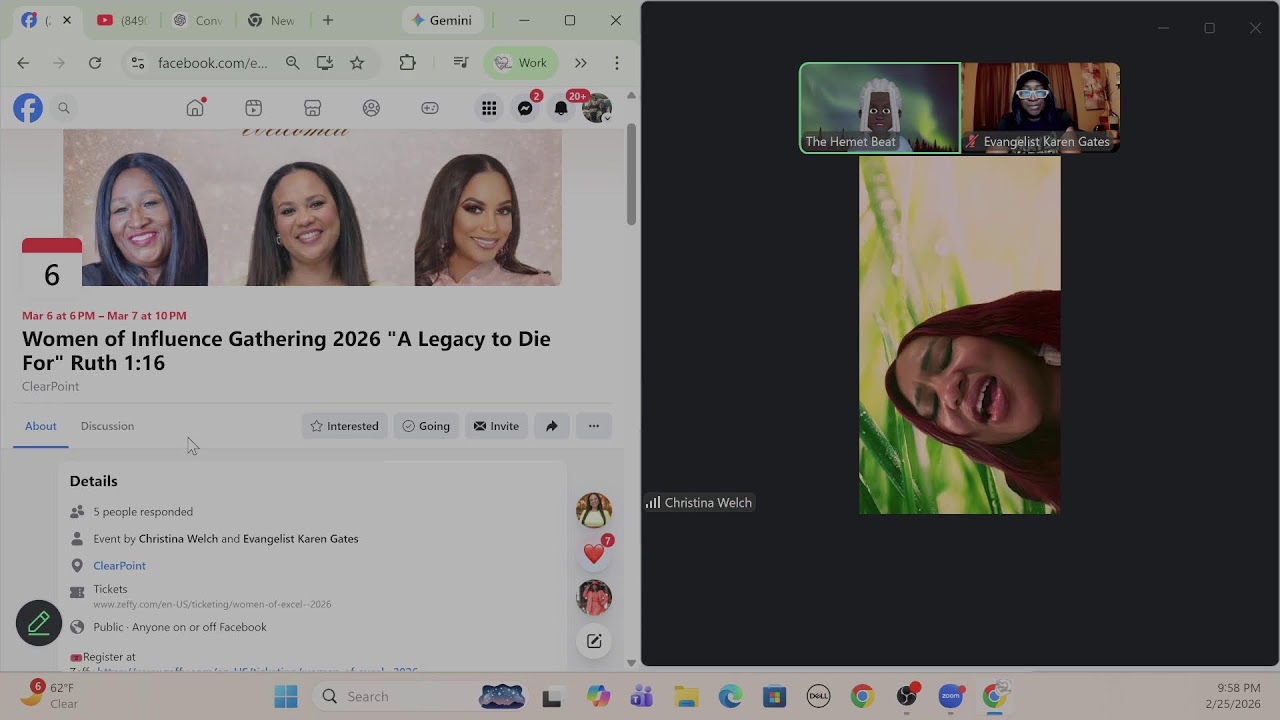The image size is (1280, 720).
Task: Switch to the "New" browser tab
Action: 271,20
